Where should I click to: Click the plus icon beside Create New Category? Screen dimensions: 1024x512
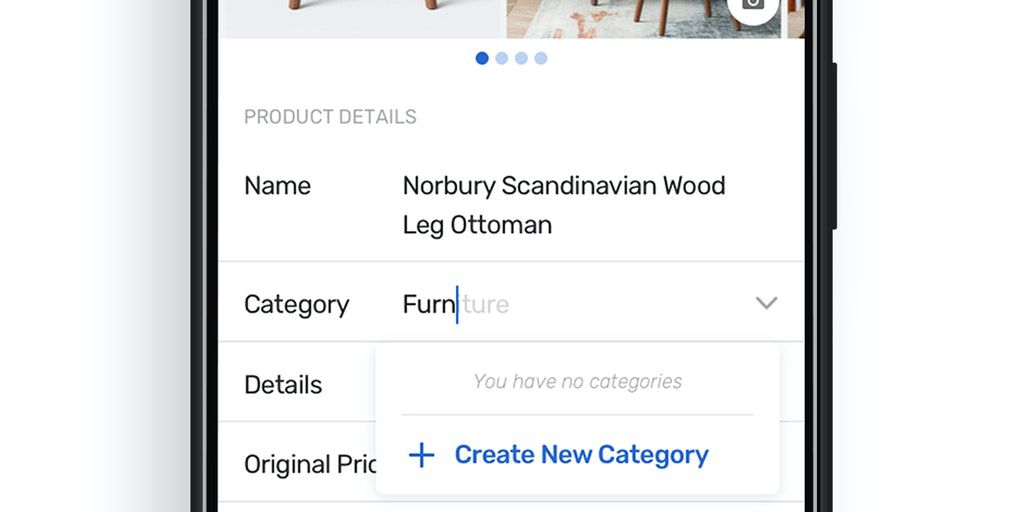click(422, 455)
